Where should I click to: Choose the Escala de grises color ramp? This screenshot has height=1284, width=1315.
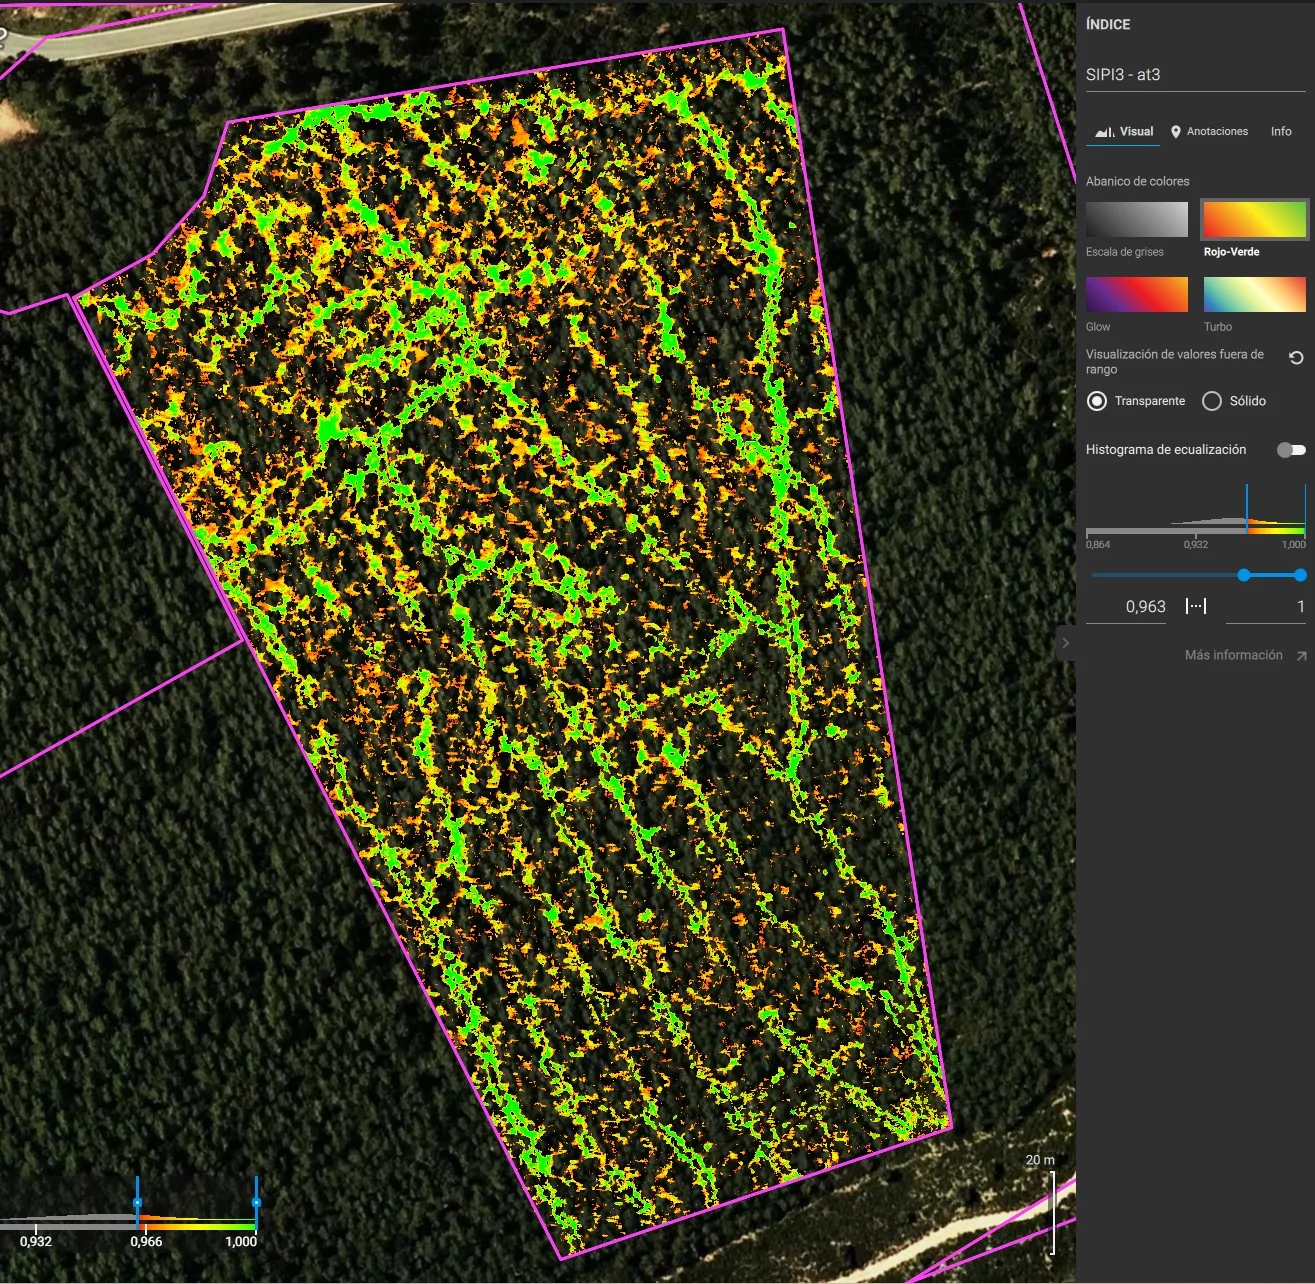click(x=1137, y=219)
